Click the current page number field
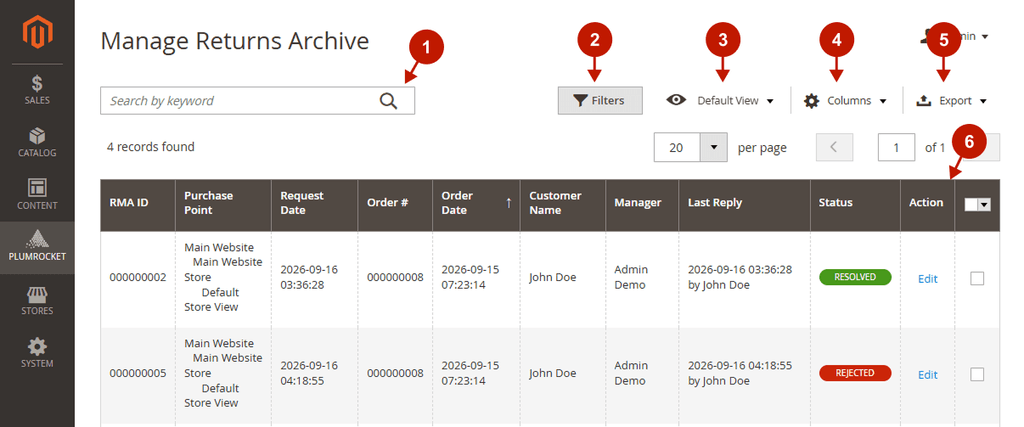 (896, 148)
